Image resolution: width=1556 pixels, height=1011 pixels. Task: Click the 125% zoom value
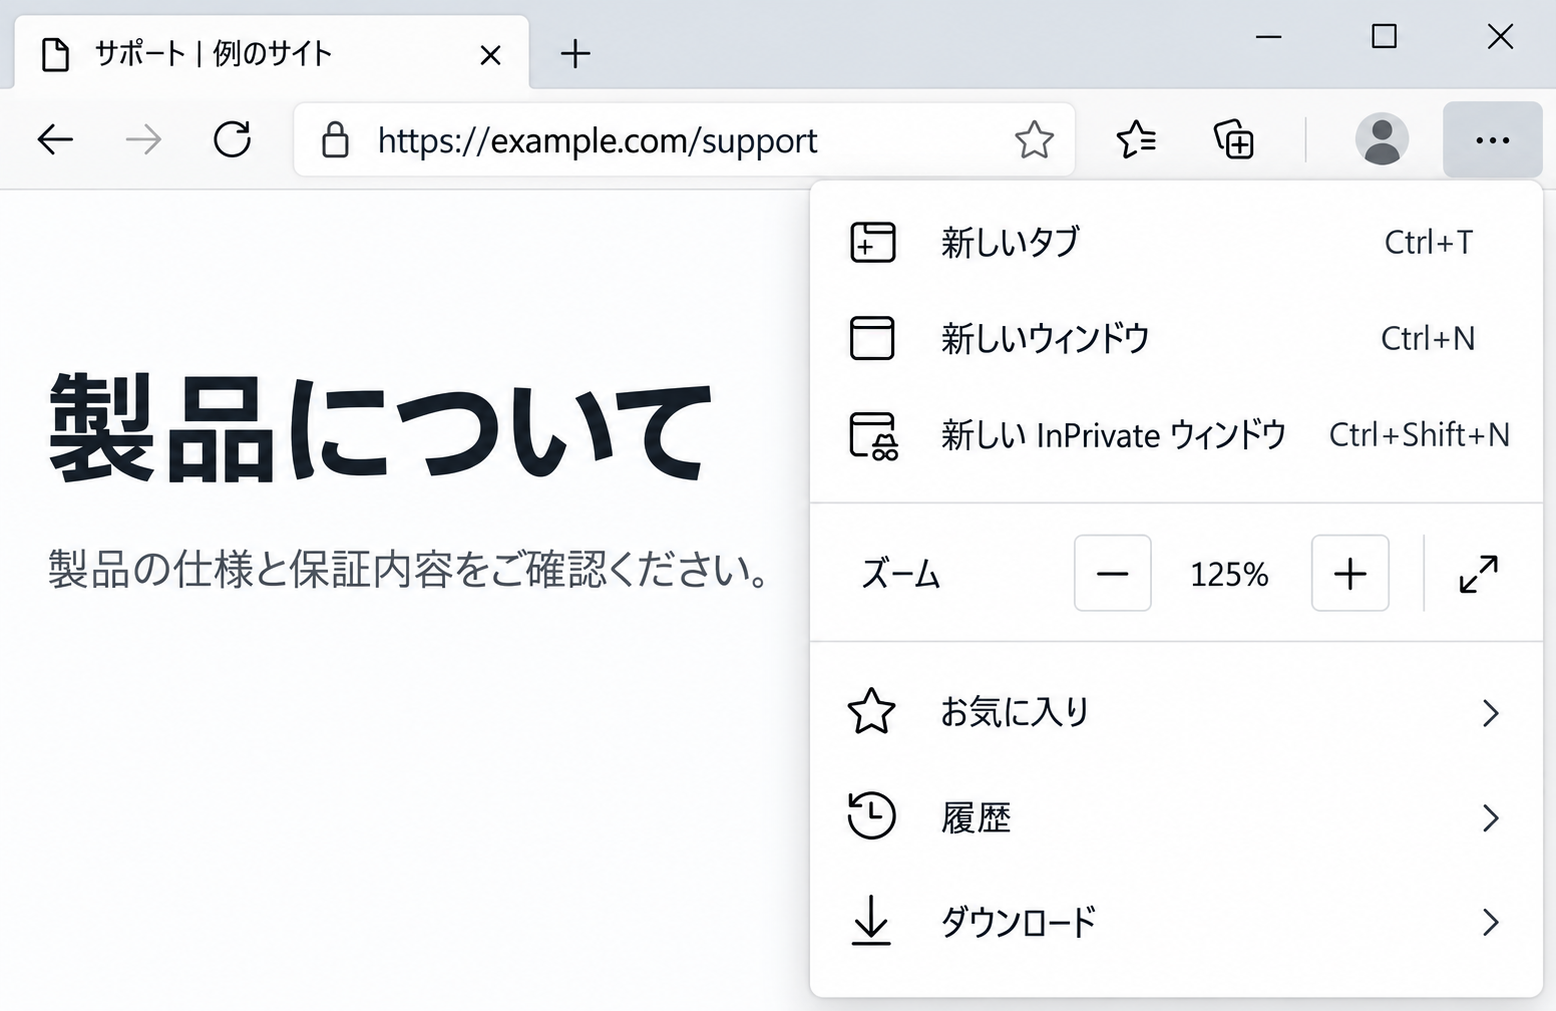[1229, 575]
